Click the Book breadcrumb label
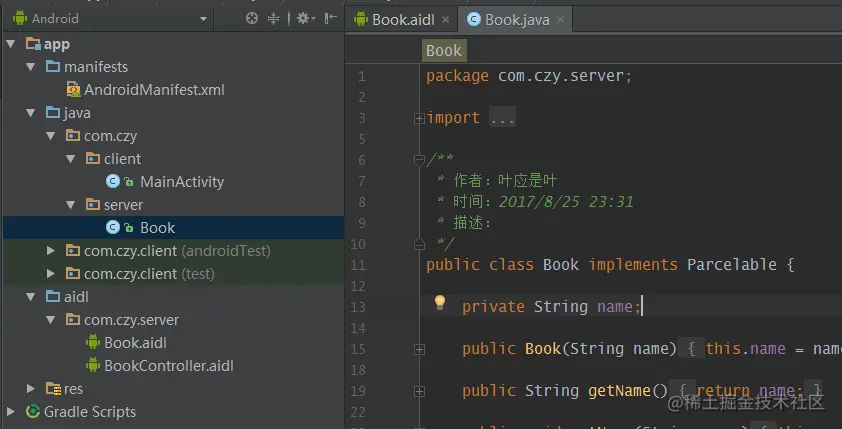 [444, 50]
